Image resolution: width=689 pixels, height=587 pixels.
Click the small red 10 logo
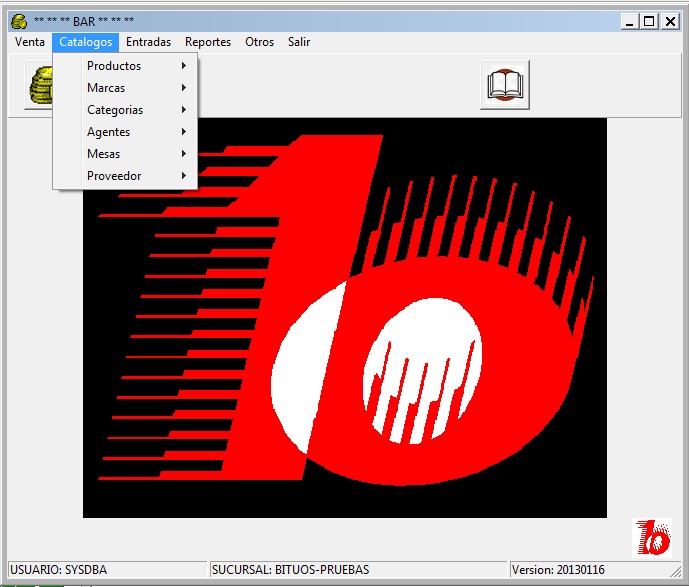pyautogui.click(x=652, y=538)
